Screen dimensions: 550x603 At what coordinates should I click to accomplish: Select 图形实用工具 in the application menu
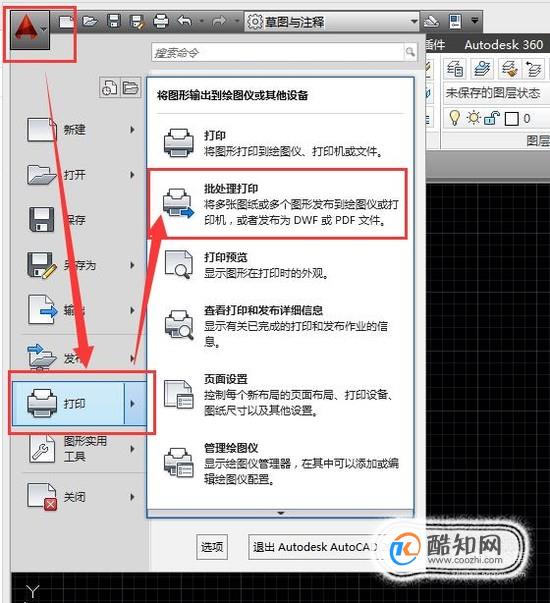coord(81,449)
